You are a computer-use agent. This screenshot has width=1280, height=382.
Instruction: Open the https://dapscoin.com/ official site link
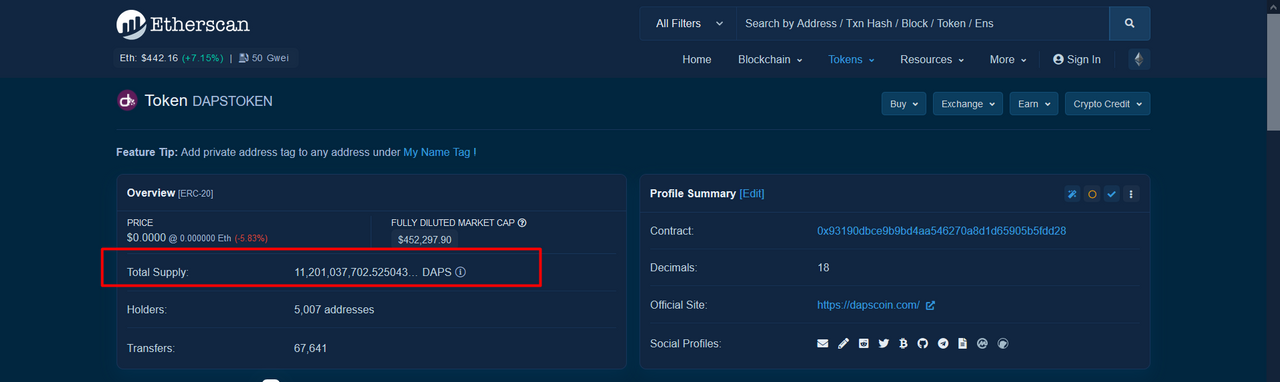[x=868, y=305]
